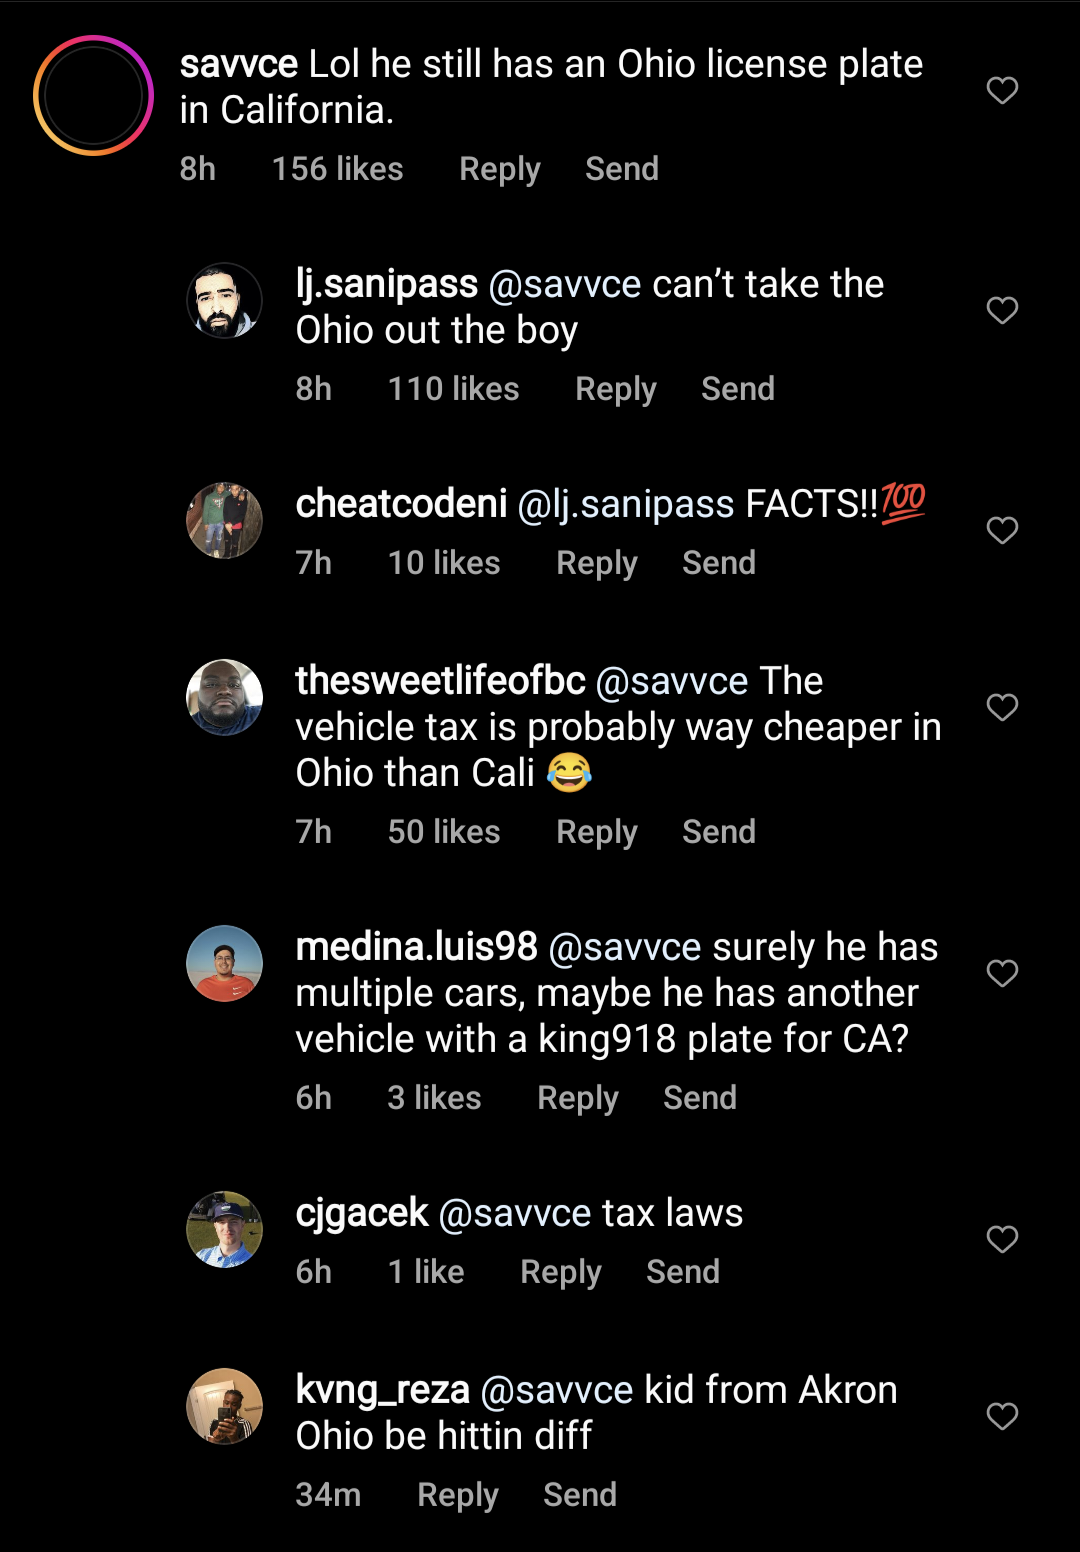Viewport: 1080px width, 1552px height.
Task: Reply to kvng_reza's comment
Action: 457,1495
